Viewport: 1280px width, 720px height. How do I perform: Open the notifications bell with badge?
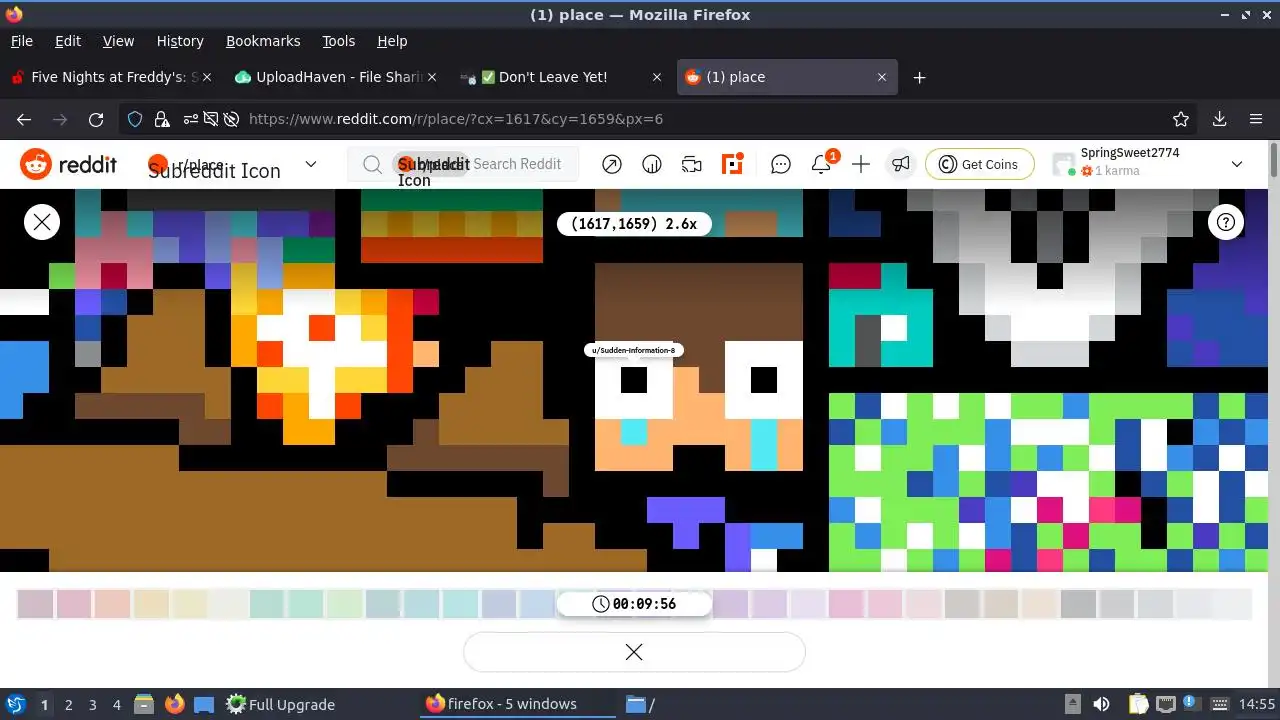(x=822, y=164)
